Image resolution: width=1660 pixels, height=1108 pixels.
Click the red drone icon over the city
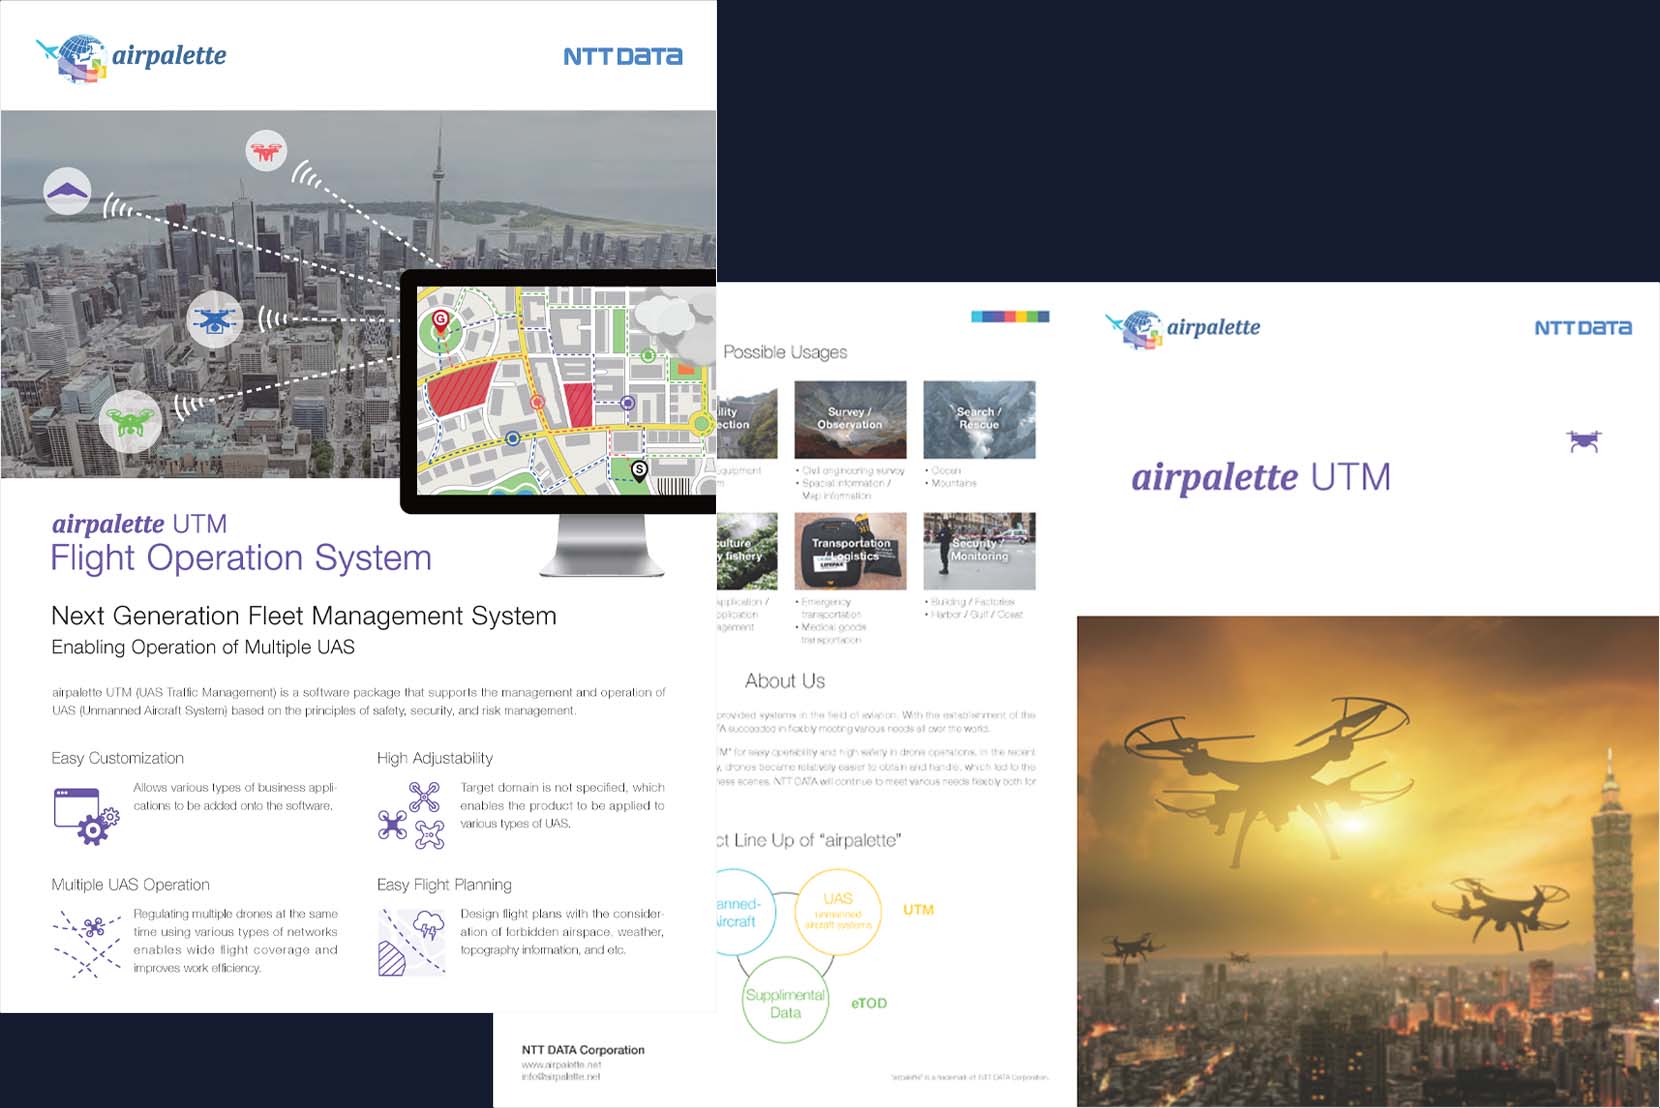(x=266, y=151)
